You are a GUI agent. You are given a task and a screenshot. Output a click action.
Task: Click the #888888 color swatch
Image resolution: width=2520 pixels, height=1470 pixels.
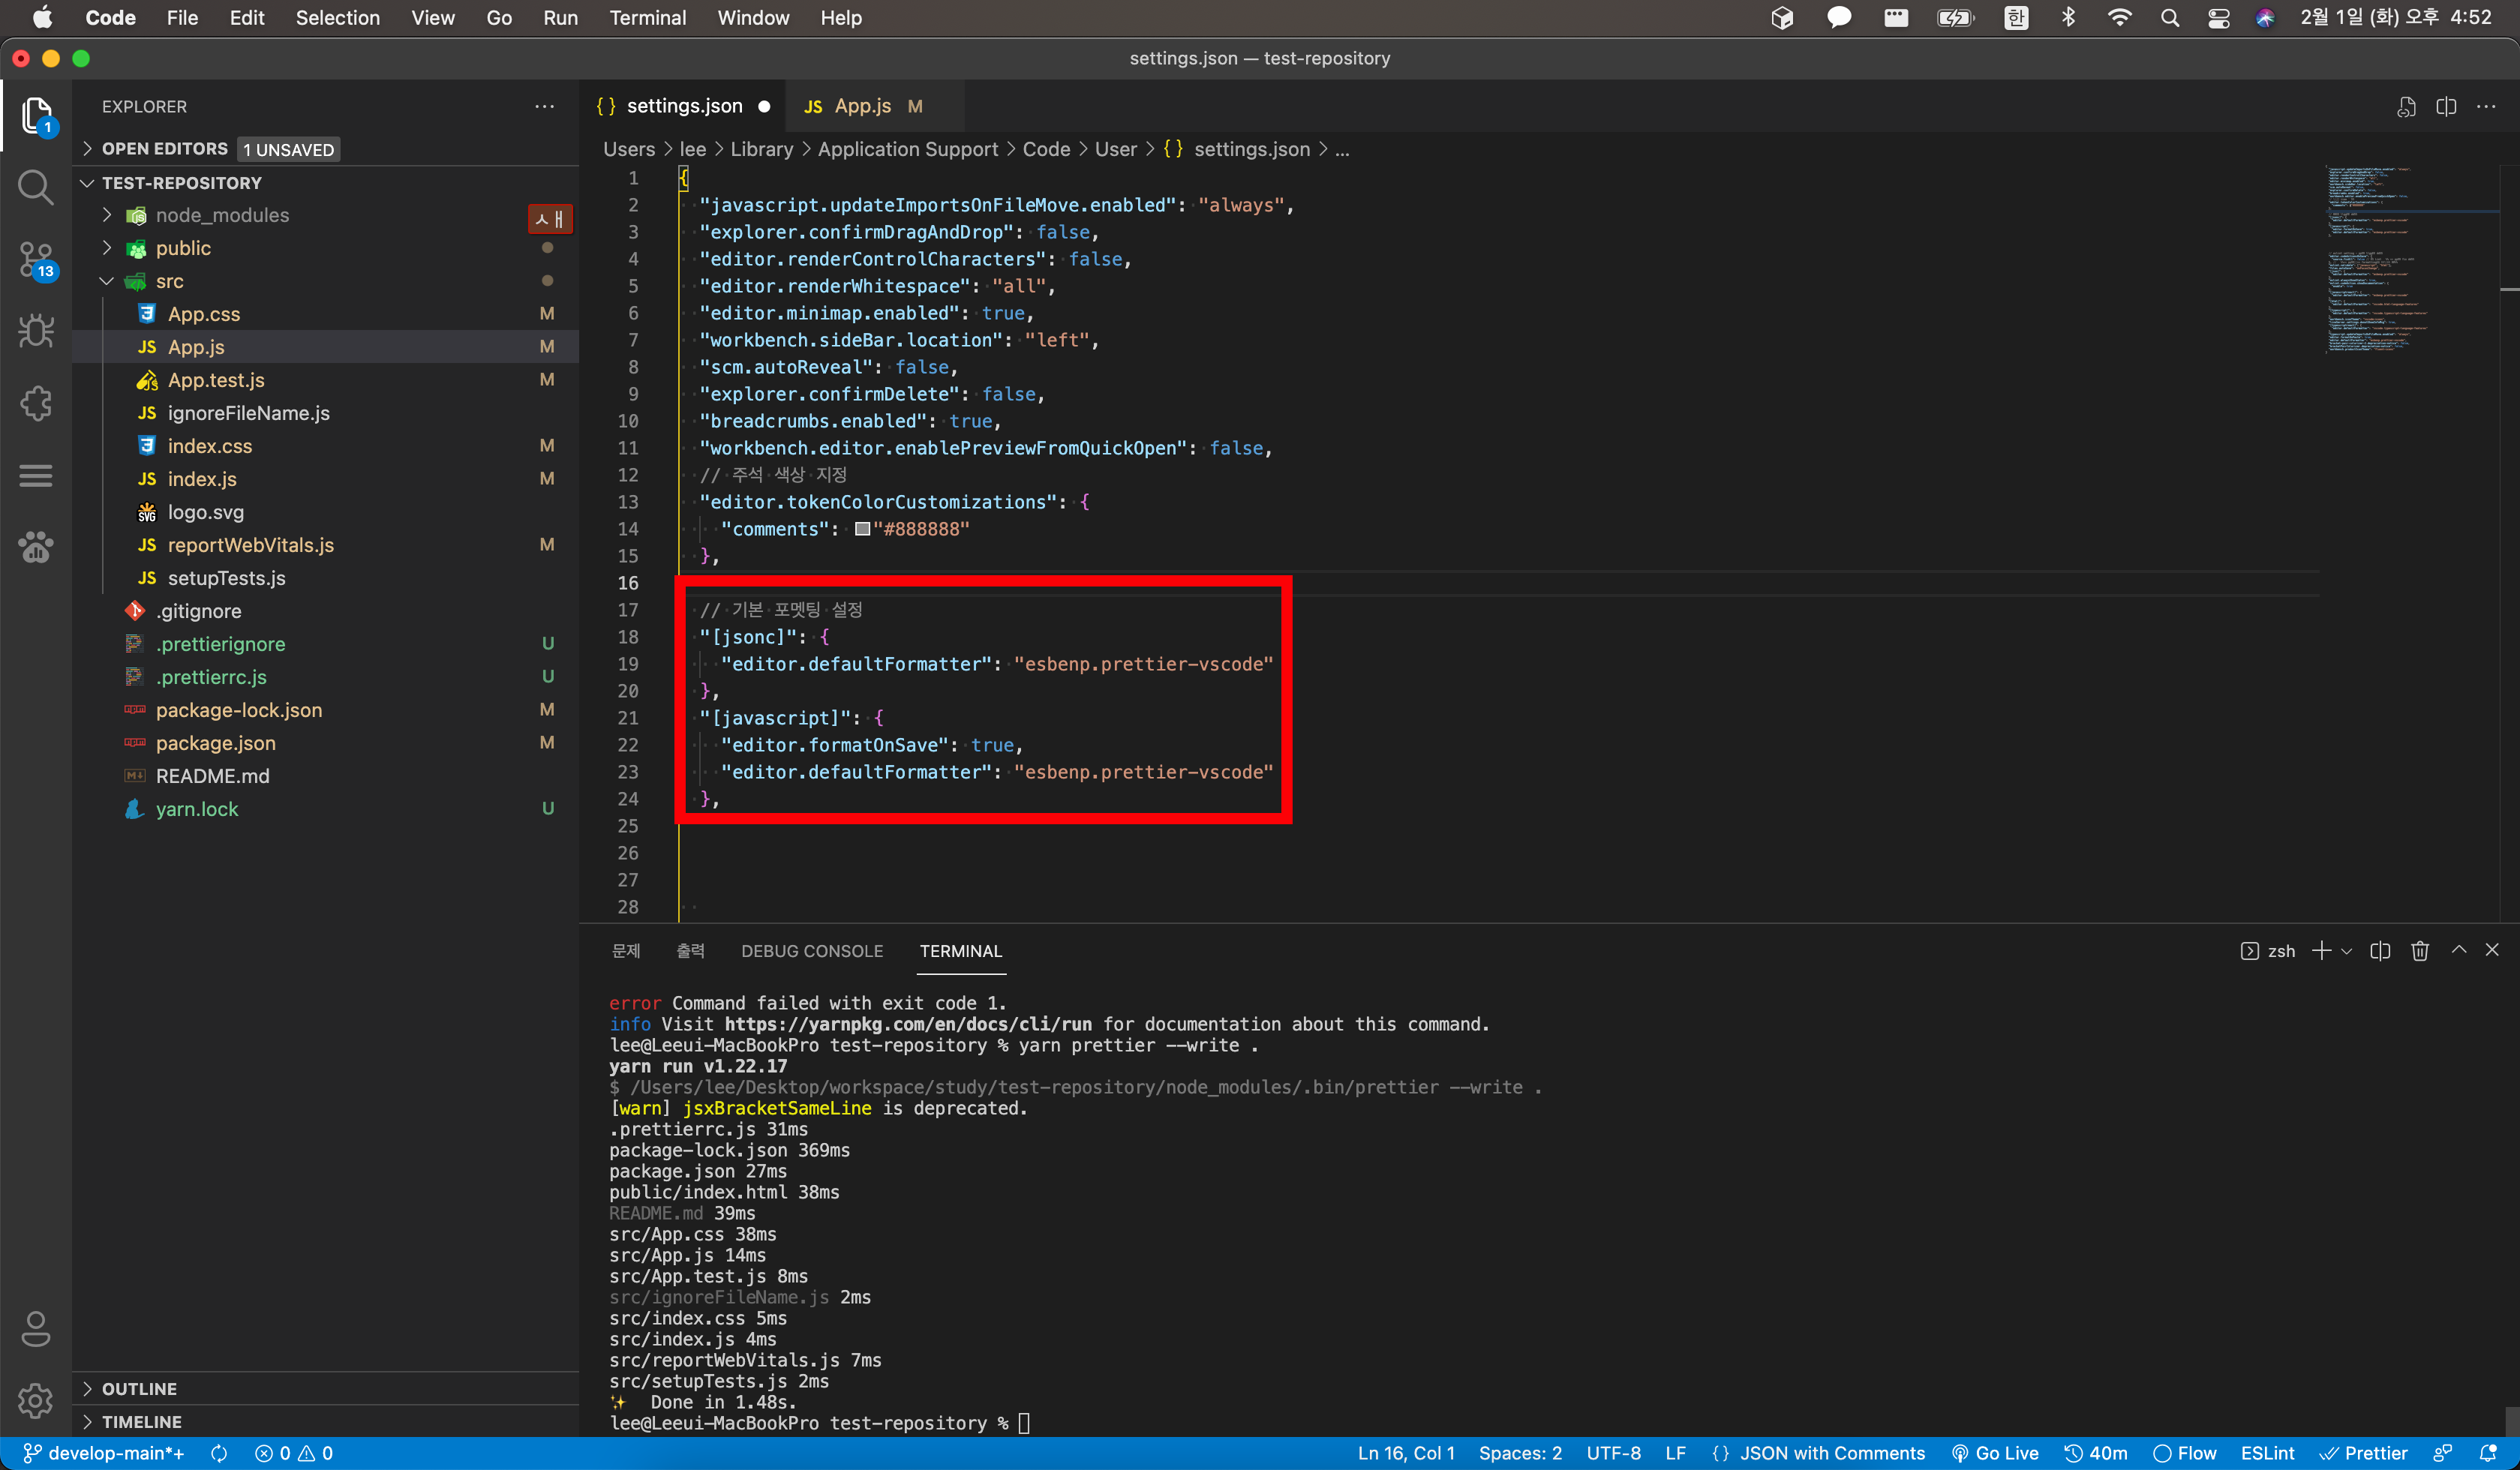862,529
